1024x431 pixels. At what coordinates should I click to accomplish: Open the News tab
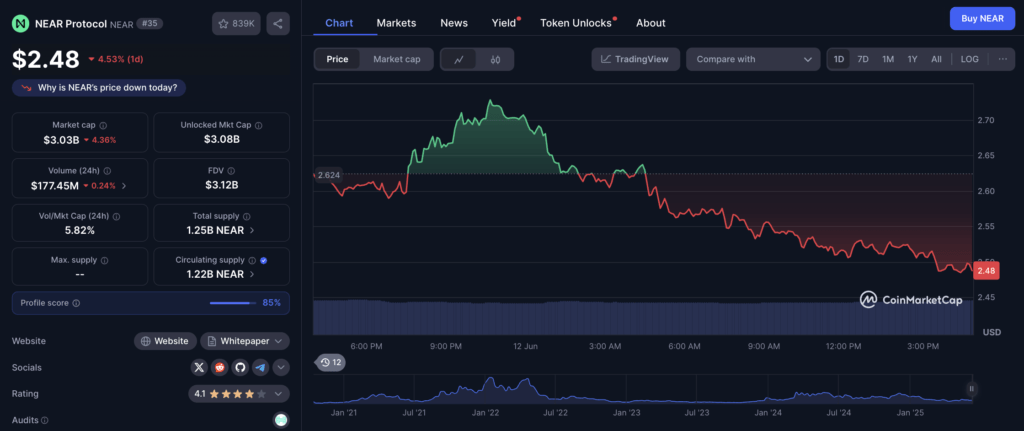pos(454,23)
